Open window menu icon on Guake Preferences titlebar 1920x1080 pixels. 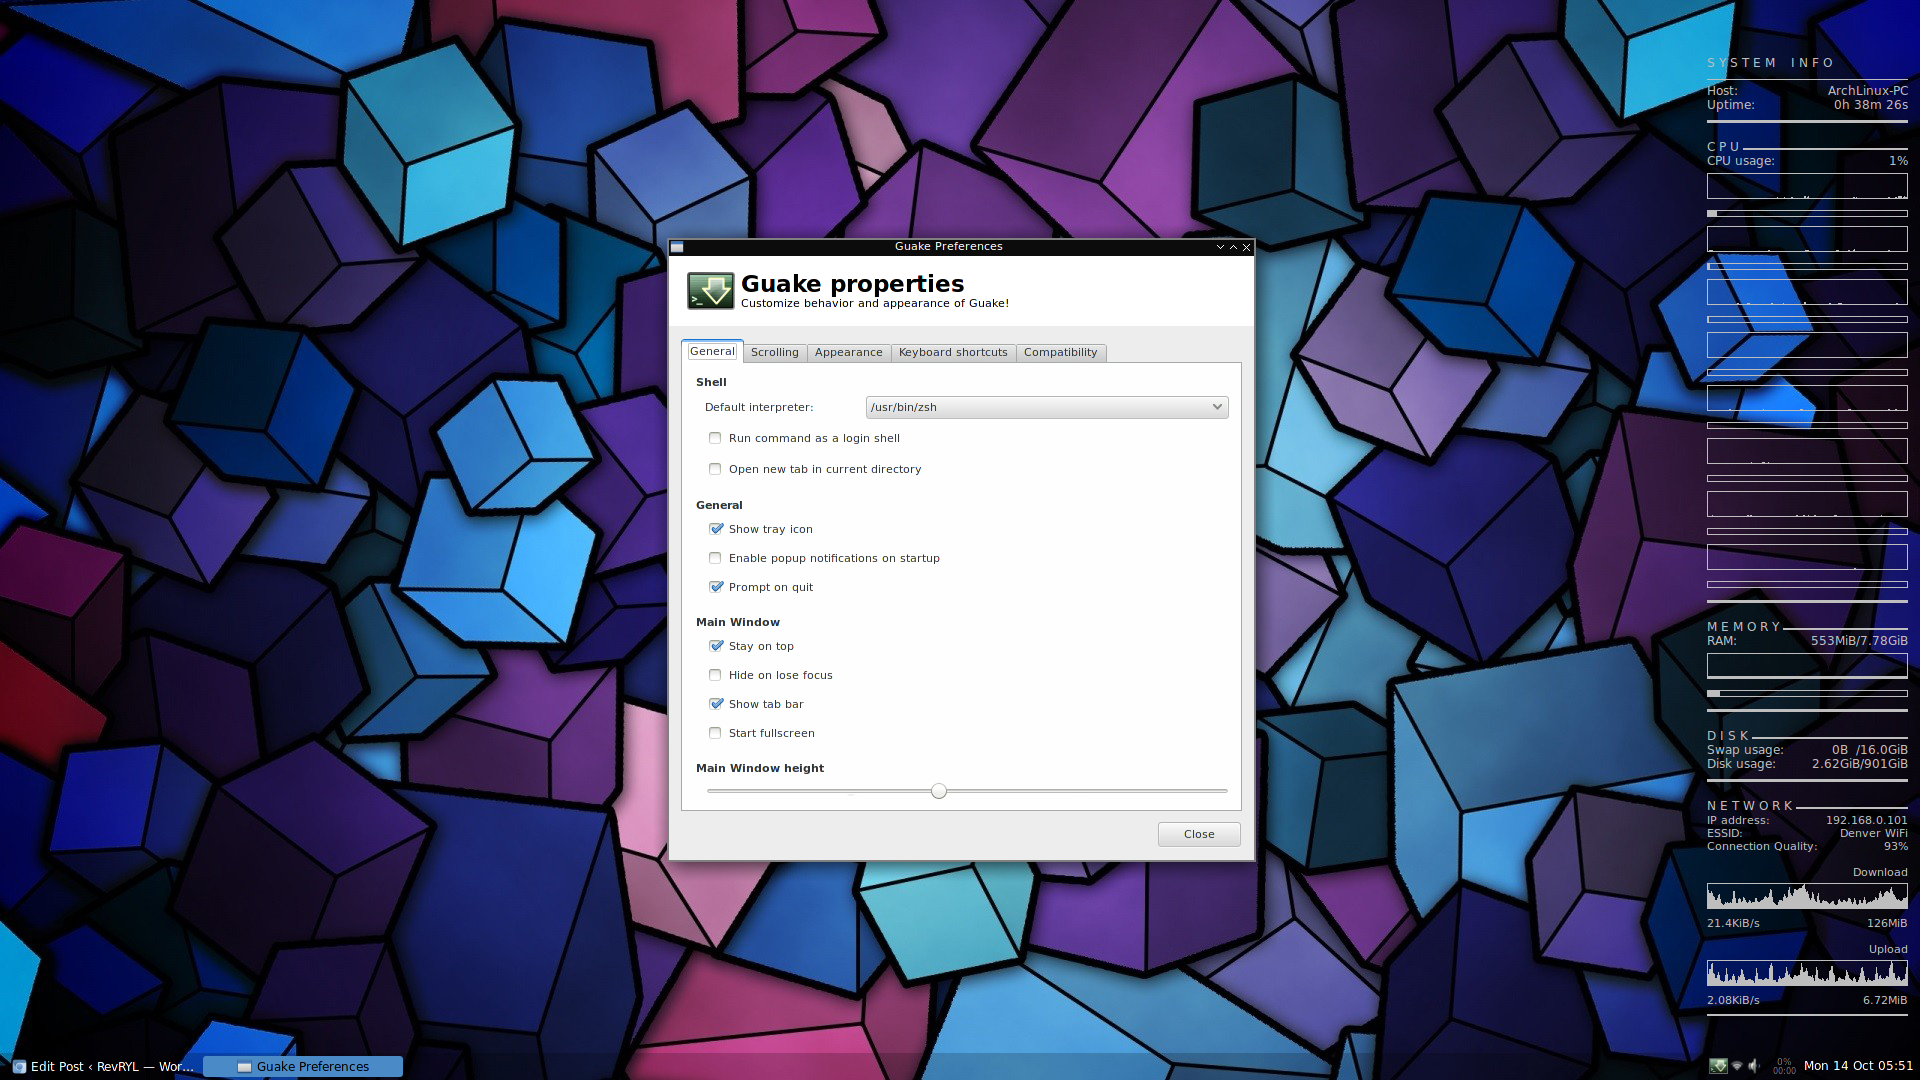pyautogui.click(x=677, y=247)
